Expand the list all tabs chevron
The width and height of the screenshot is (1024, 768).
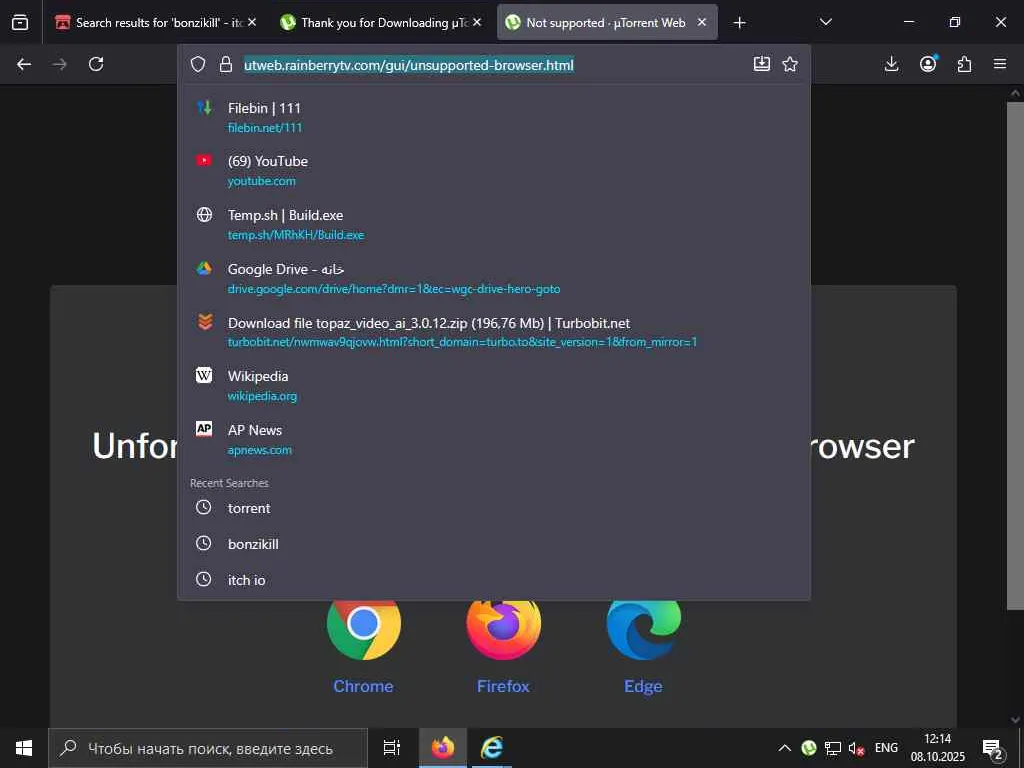[825, 22]
